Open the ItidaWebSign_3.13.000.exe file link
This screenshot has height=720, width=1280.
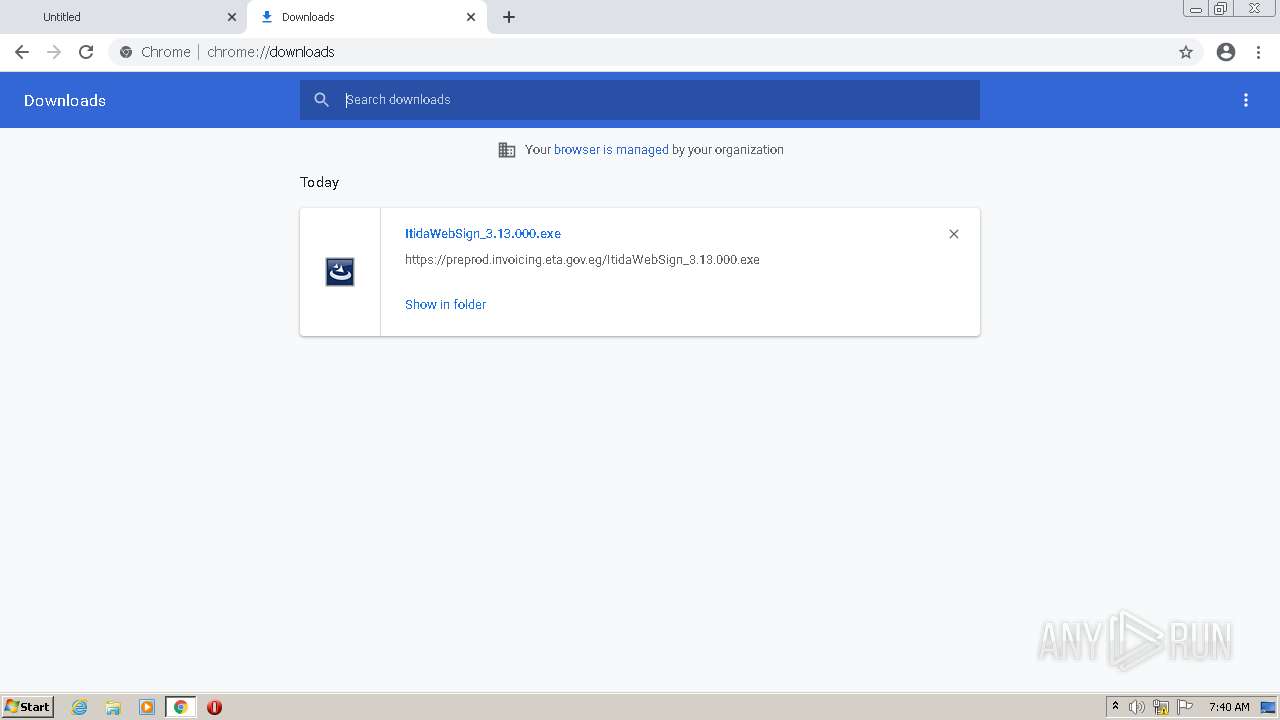click(483, 234)
